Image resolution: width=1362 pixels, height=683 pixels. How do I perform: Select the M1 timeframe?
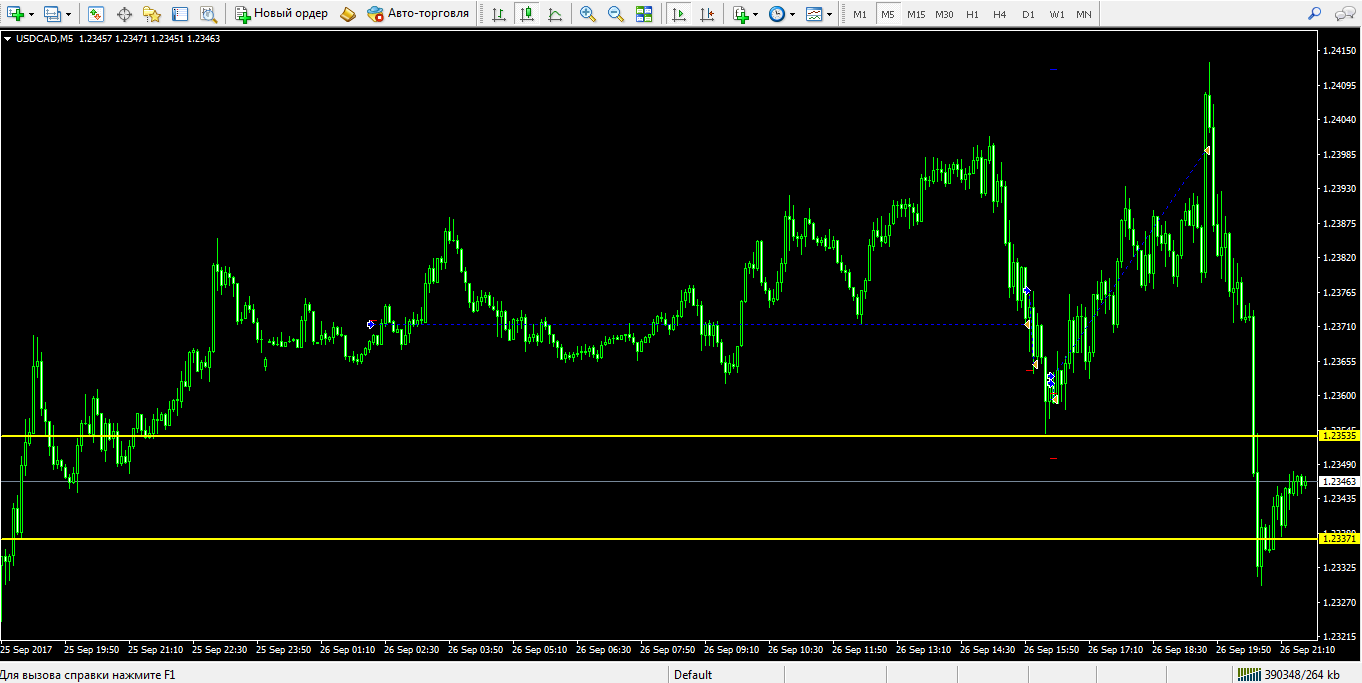point(859,14)
